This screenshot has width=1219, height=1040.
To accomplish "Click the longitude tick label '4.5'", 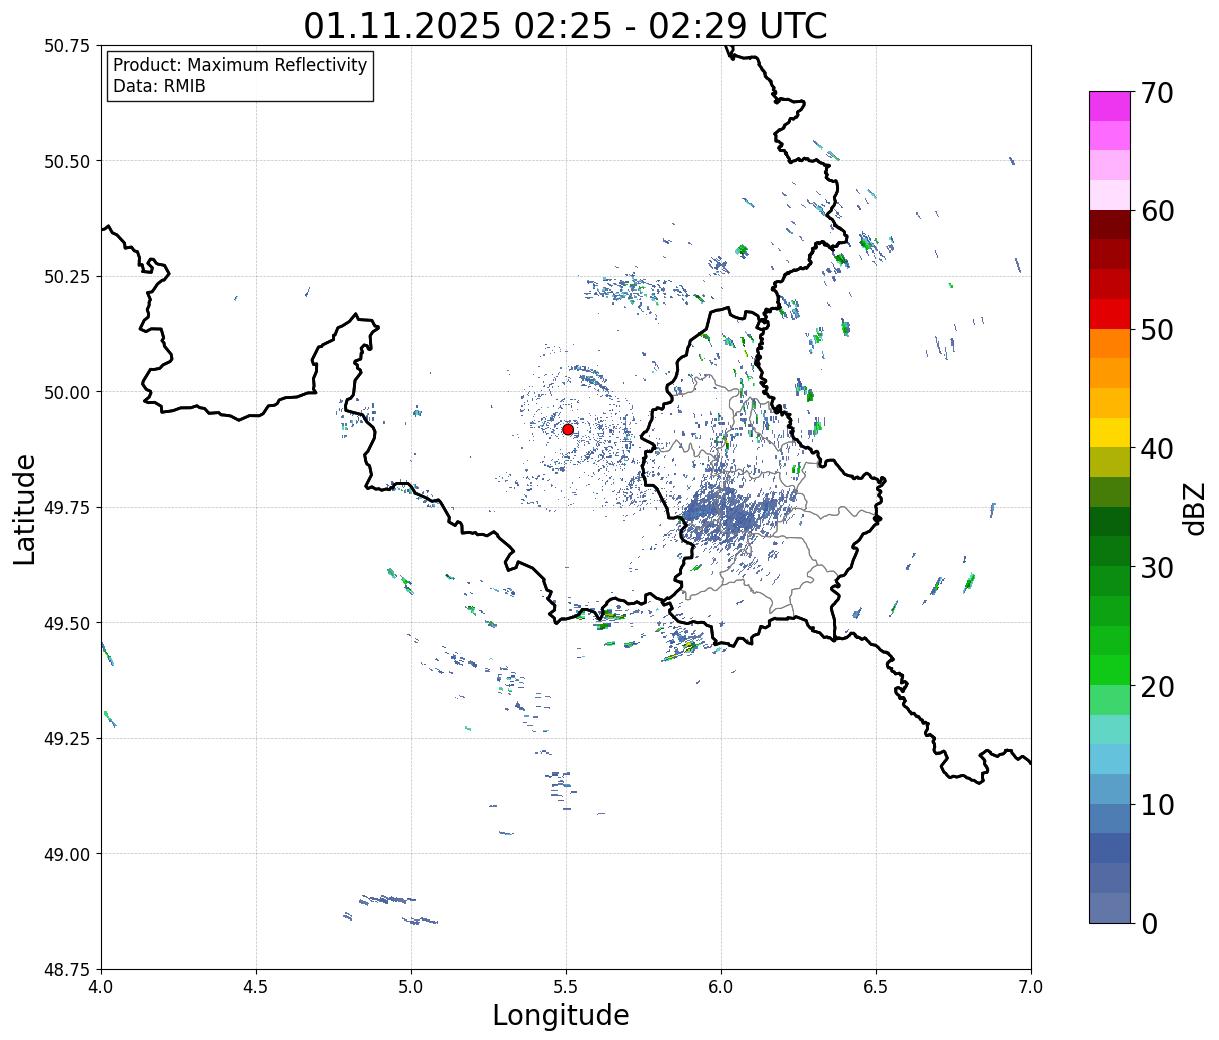I will click(x=256, y=987).
